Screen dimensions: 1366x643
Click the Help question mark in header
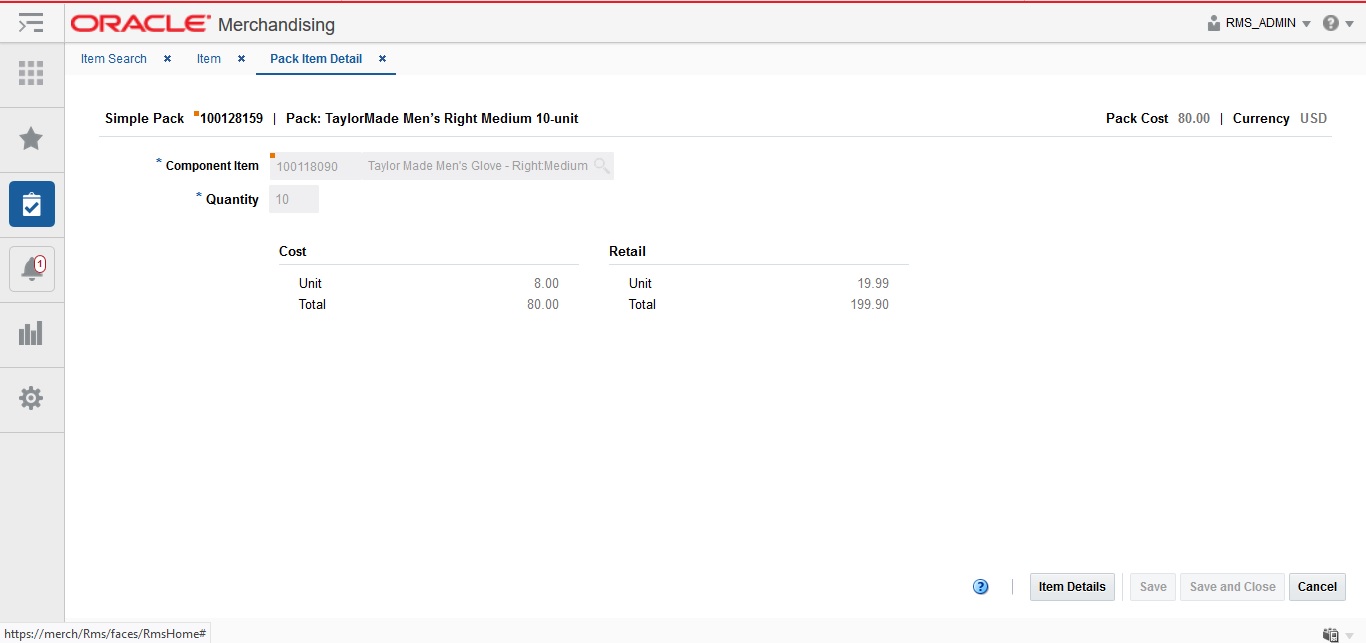pos(1330,23)
